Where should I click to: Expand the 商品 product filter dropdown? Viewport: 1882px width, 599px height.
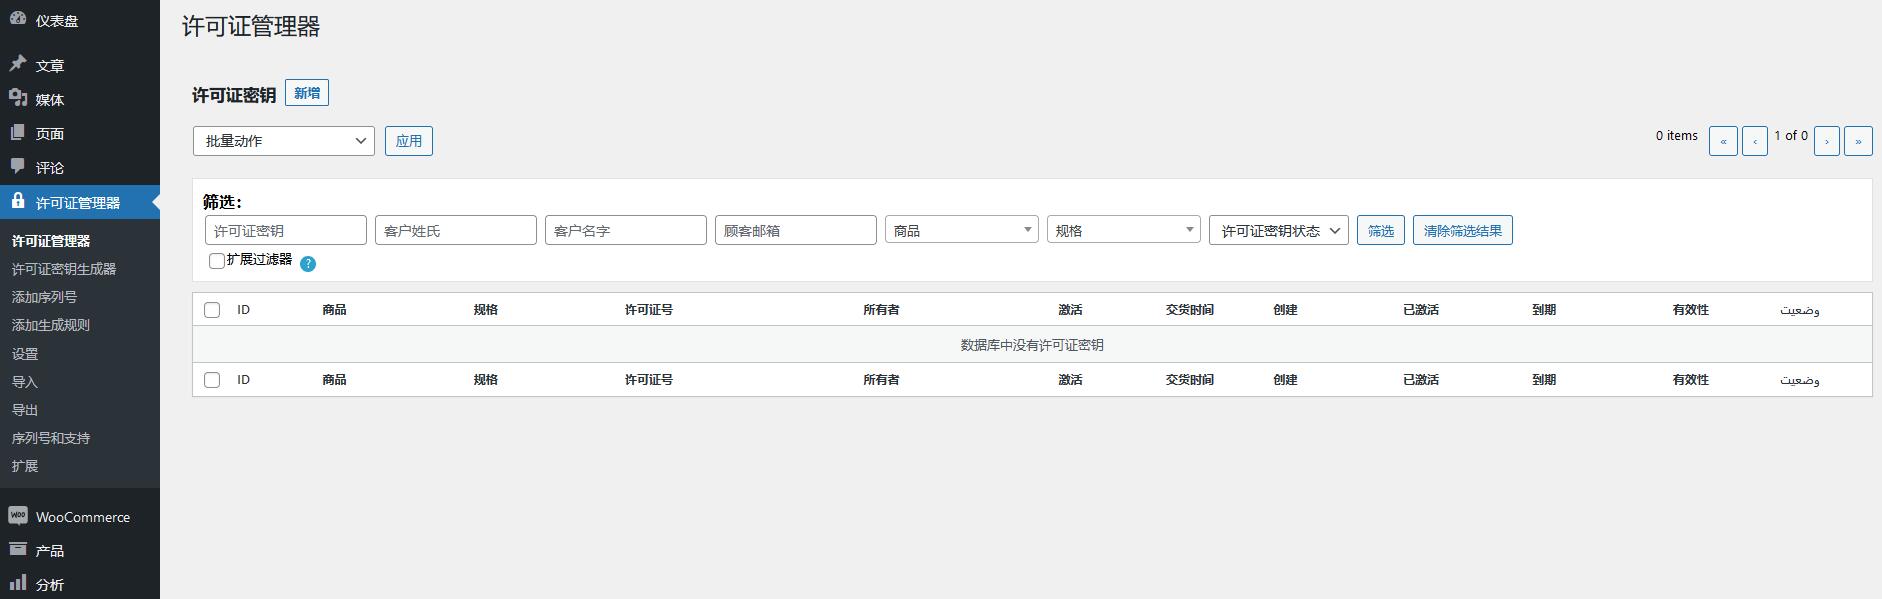pyautogui.click(x=961, y=230)
